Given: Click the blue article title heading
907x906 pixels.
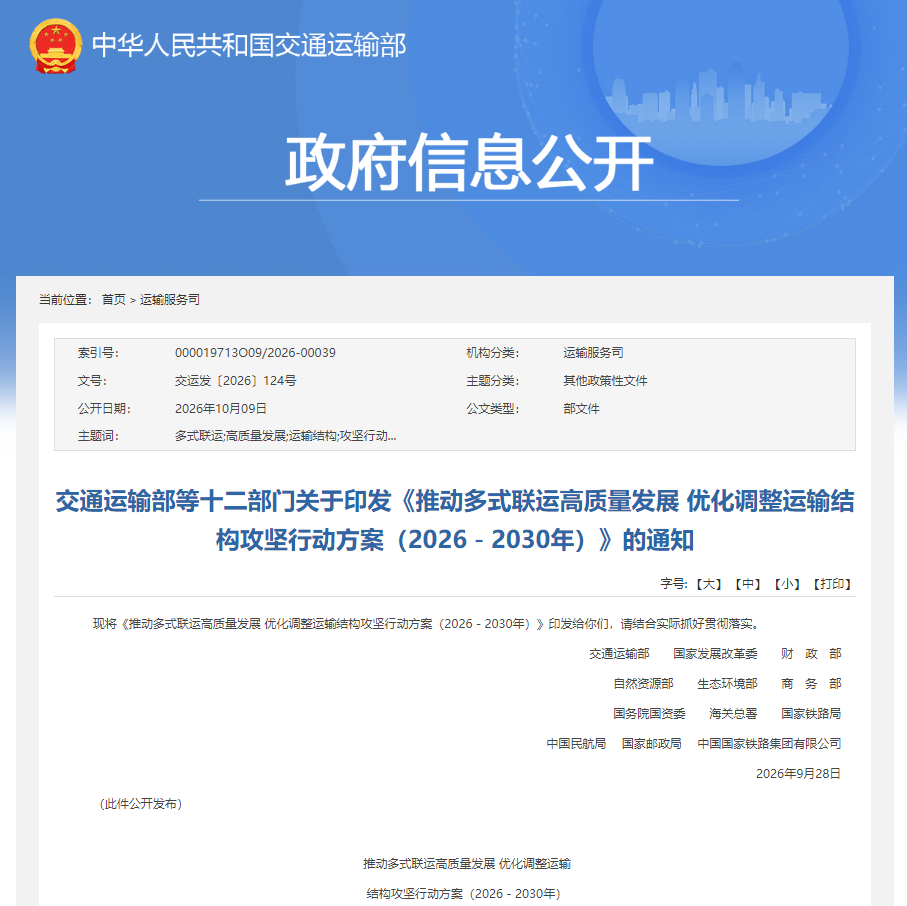Looking at the screenshot, I should pos(455,520).
